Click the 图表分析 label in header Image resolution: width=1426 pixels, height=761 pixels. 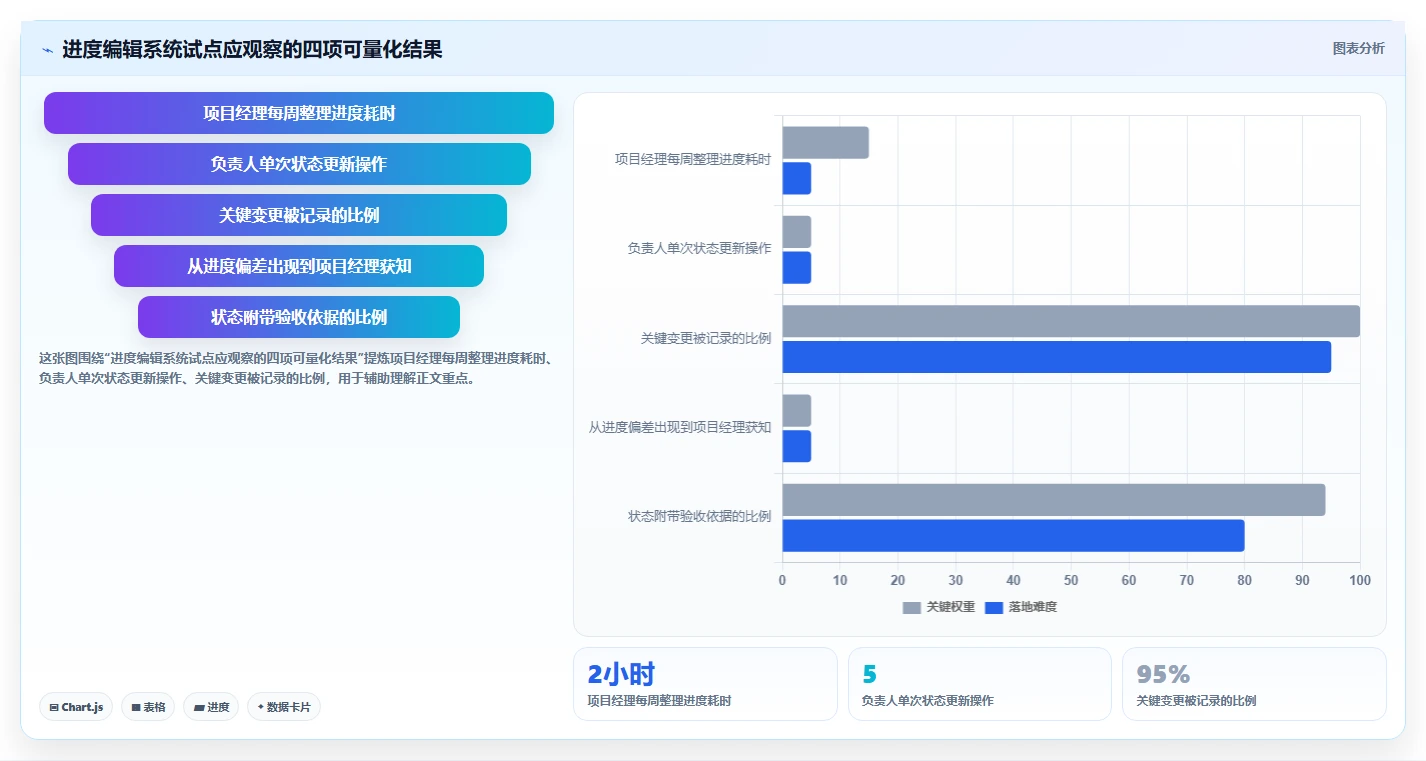(1358, 48)
